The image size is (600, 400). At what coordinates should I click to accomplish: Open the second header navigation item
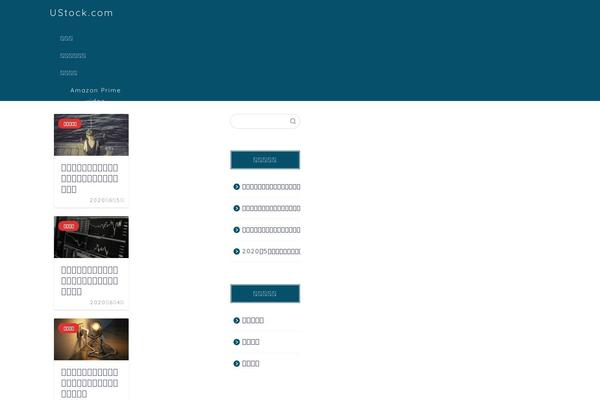pyautogui.click(x=73, y=56)
